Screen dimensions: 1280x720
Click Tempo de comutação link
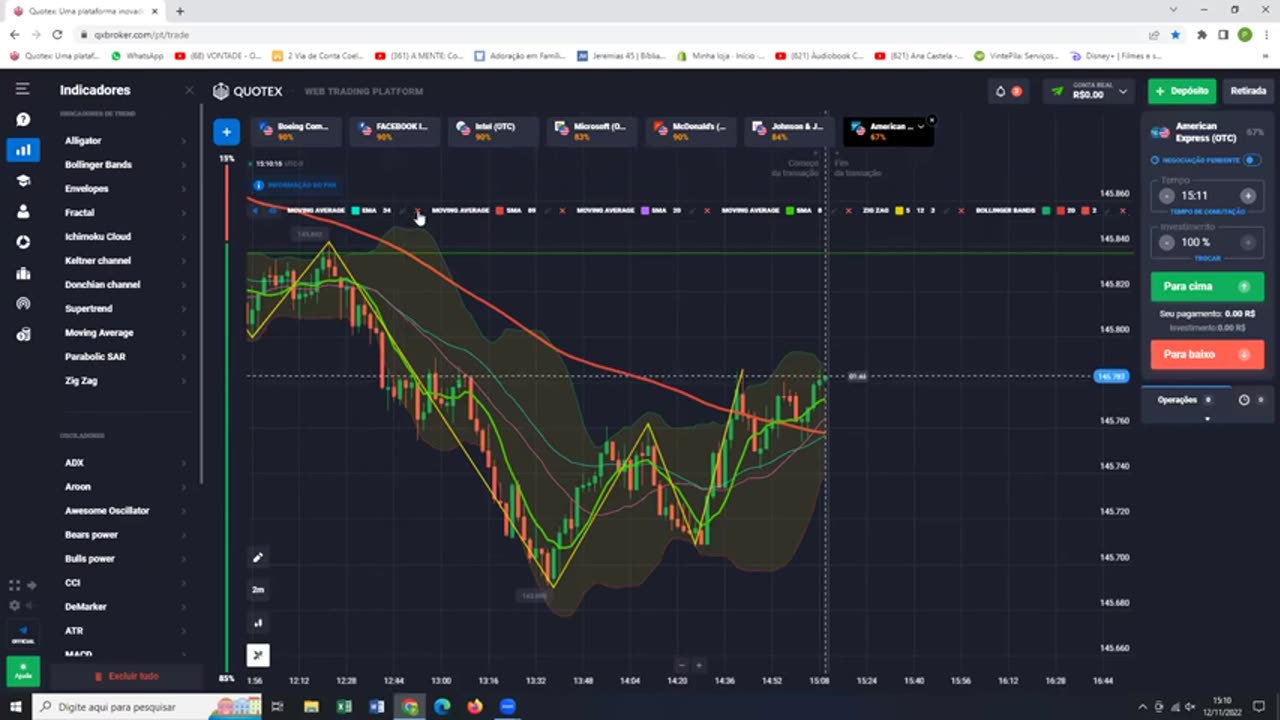tap(1207, 212)
